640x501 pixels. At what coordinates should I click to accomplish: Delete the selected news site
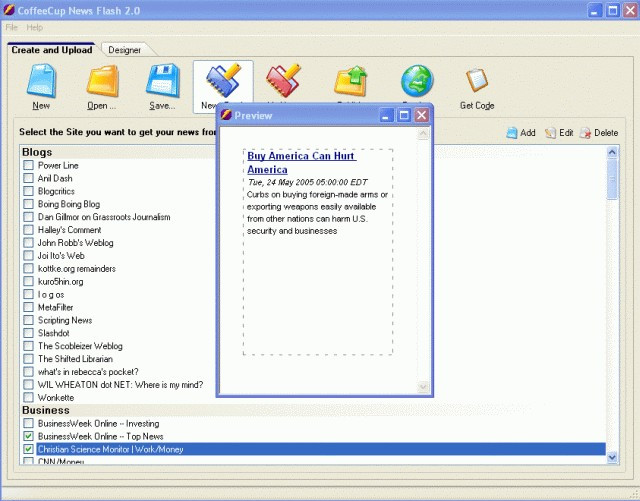coord(599,133)
